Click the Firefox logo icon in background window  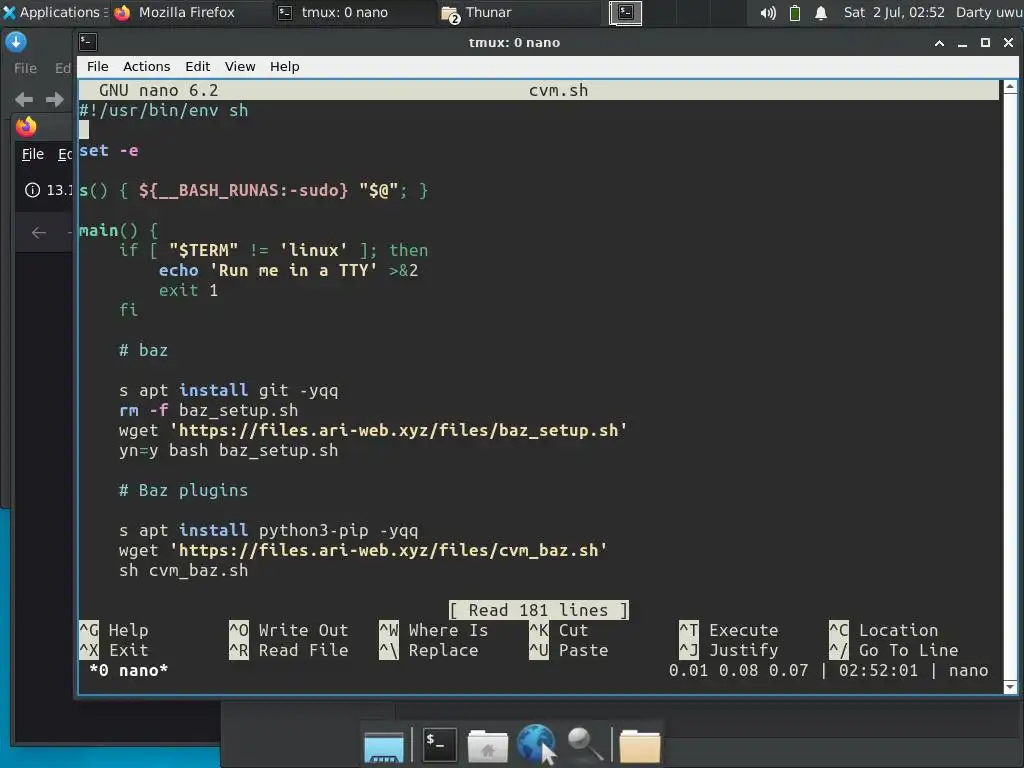[26, 127]
